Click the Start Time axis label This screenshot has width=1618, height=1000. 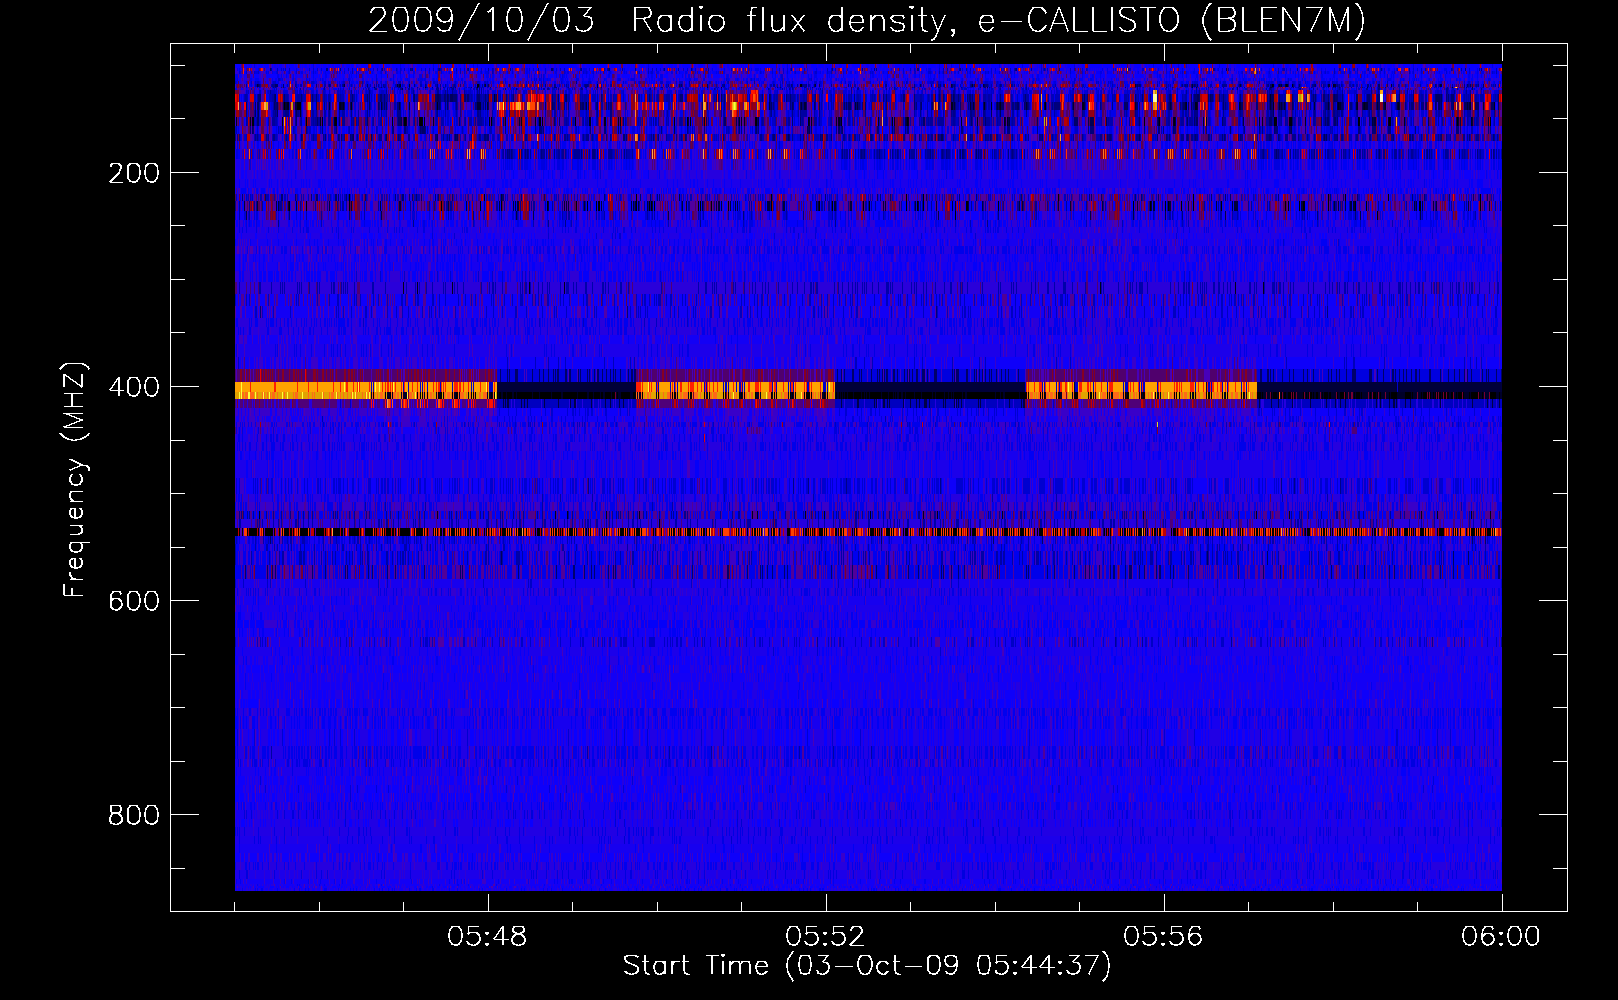[x=866, y=966]
